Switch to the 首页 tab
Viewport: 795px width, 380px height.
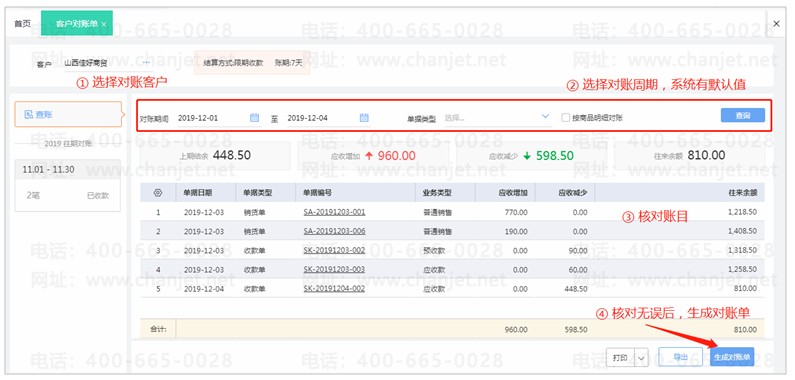click(x=22, y=24)
